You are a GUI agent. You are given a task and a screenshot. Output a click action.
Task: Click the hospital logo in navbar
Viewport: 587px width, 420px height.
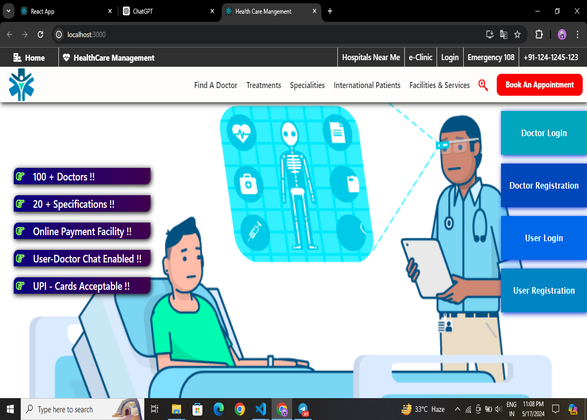point(21,85)
